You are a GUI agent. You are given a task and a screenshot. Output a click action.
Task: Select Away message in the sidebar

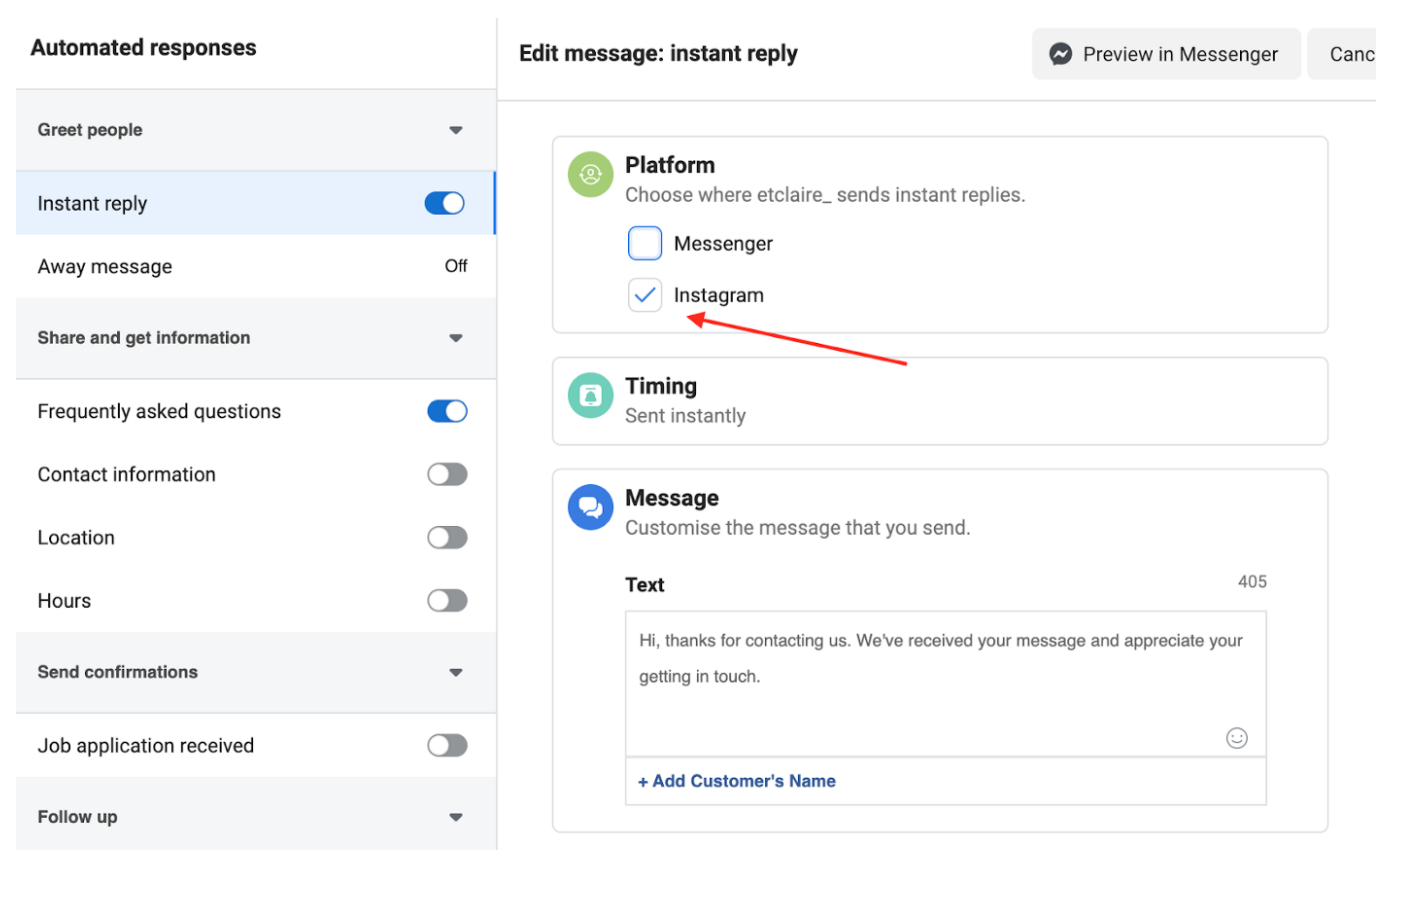click(x=105, y=266)
